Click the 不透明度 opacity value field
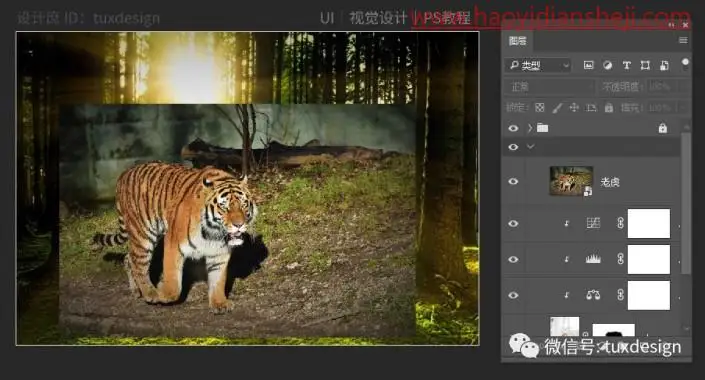Screen dimensions: 705x380 (662, 86)
